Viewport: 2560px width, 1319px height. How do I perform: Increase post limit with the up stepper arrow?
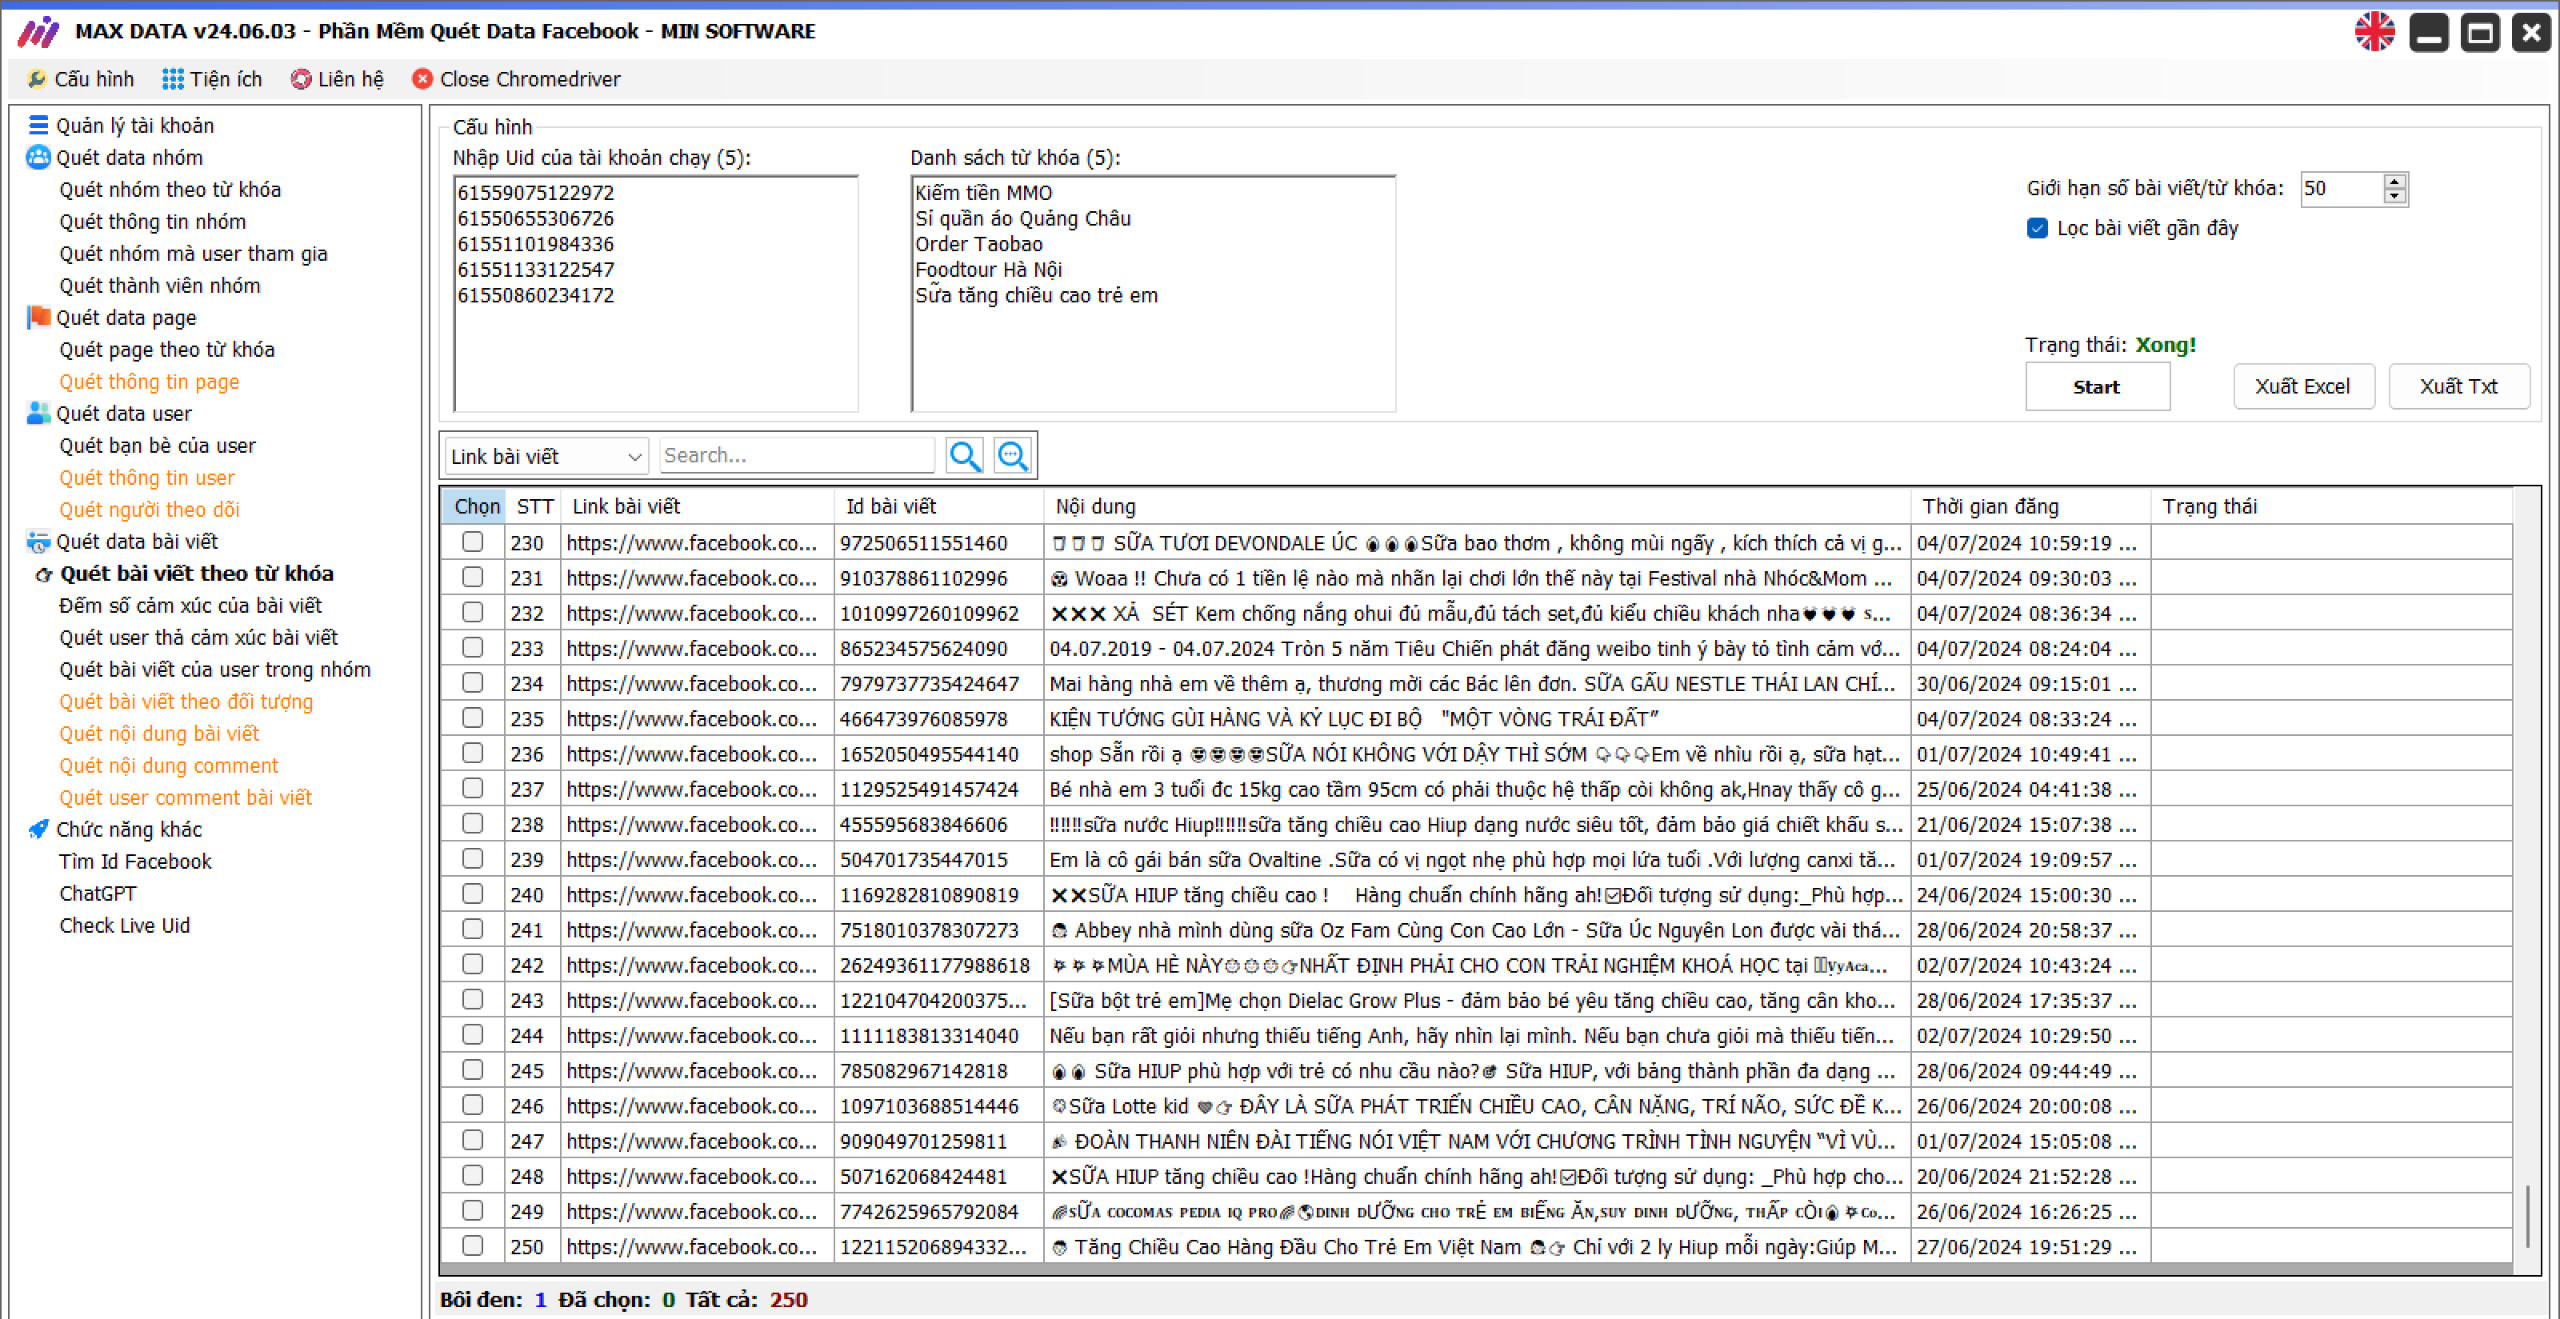[2394, 181]
